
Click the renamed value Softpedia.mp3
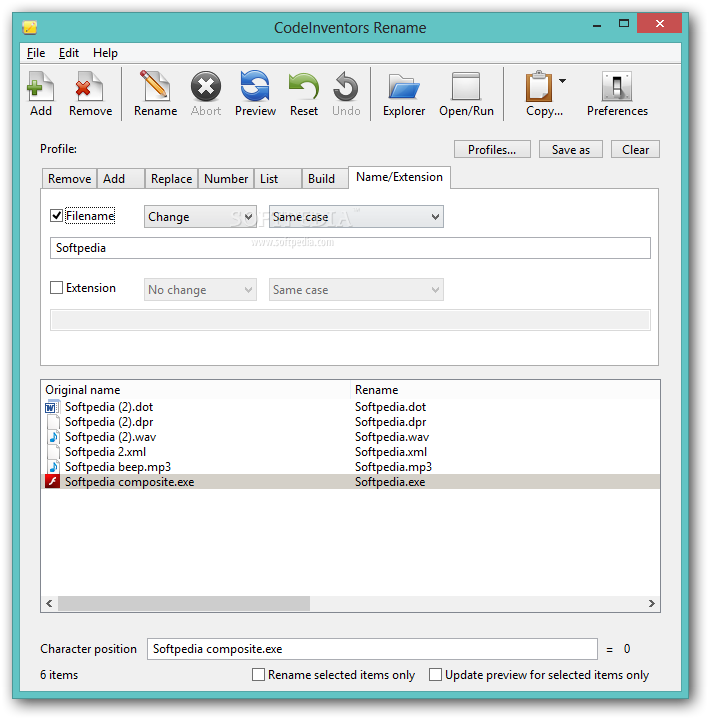click(x=393, y=466)
